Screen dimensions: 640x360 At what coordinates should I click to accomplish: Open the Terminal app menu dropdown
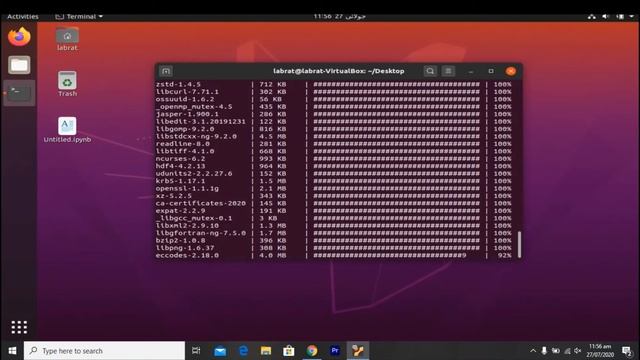tap(79, 16)
